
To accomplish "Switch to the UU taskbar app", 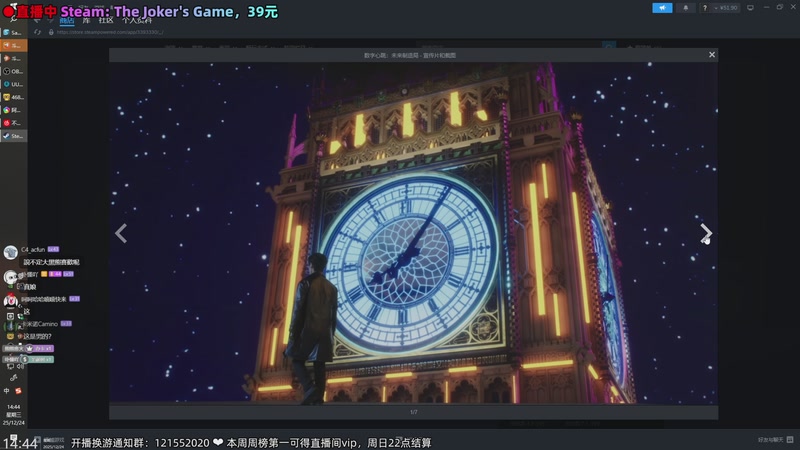I will 14,84.
